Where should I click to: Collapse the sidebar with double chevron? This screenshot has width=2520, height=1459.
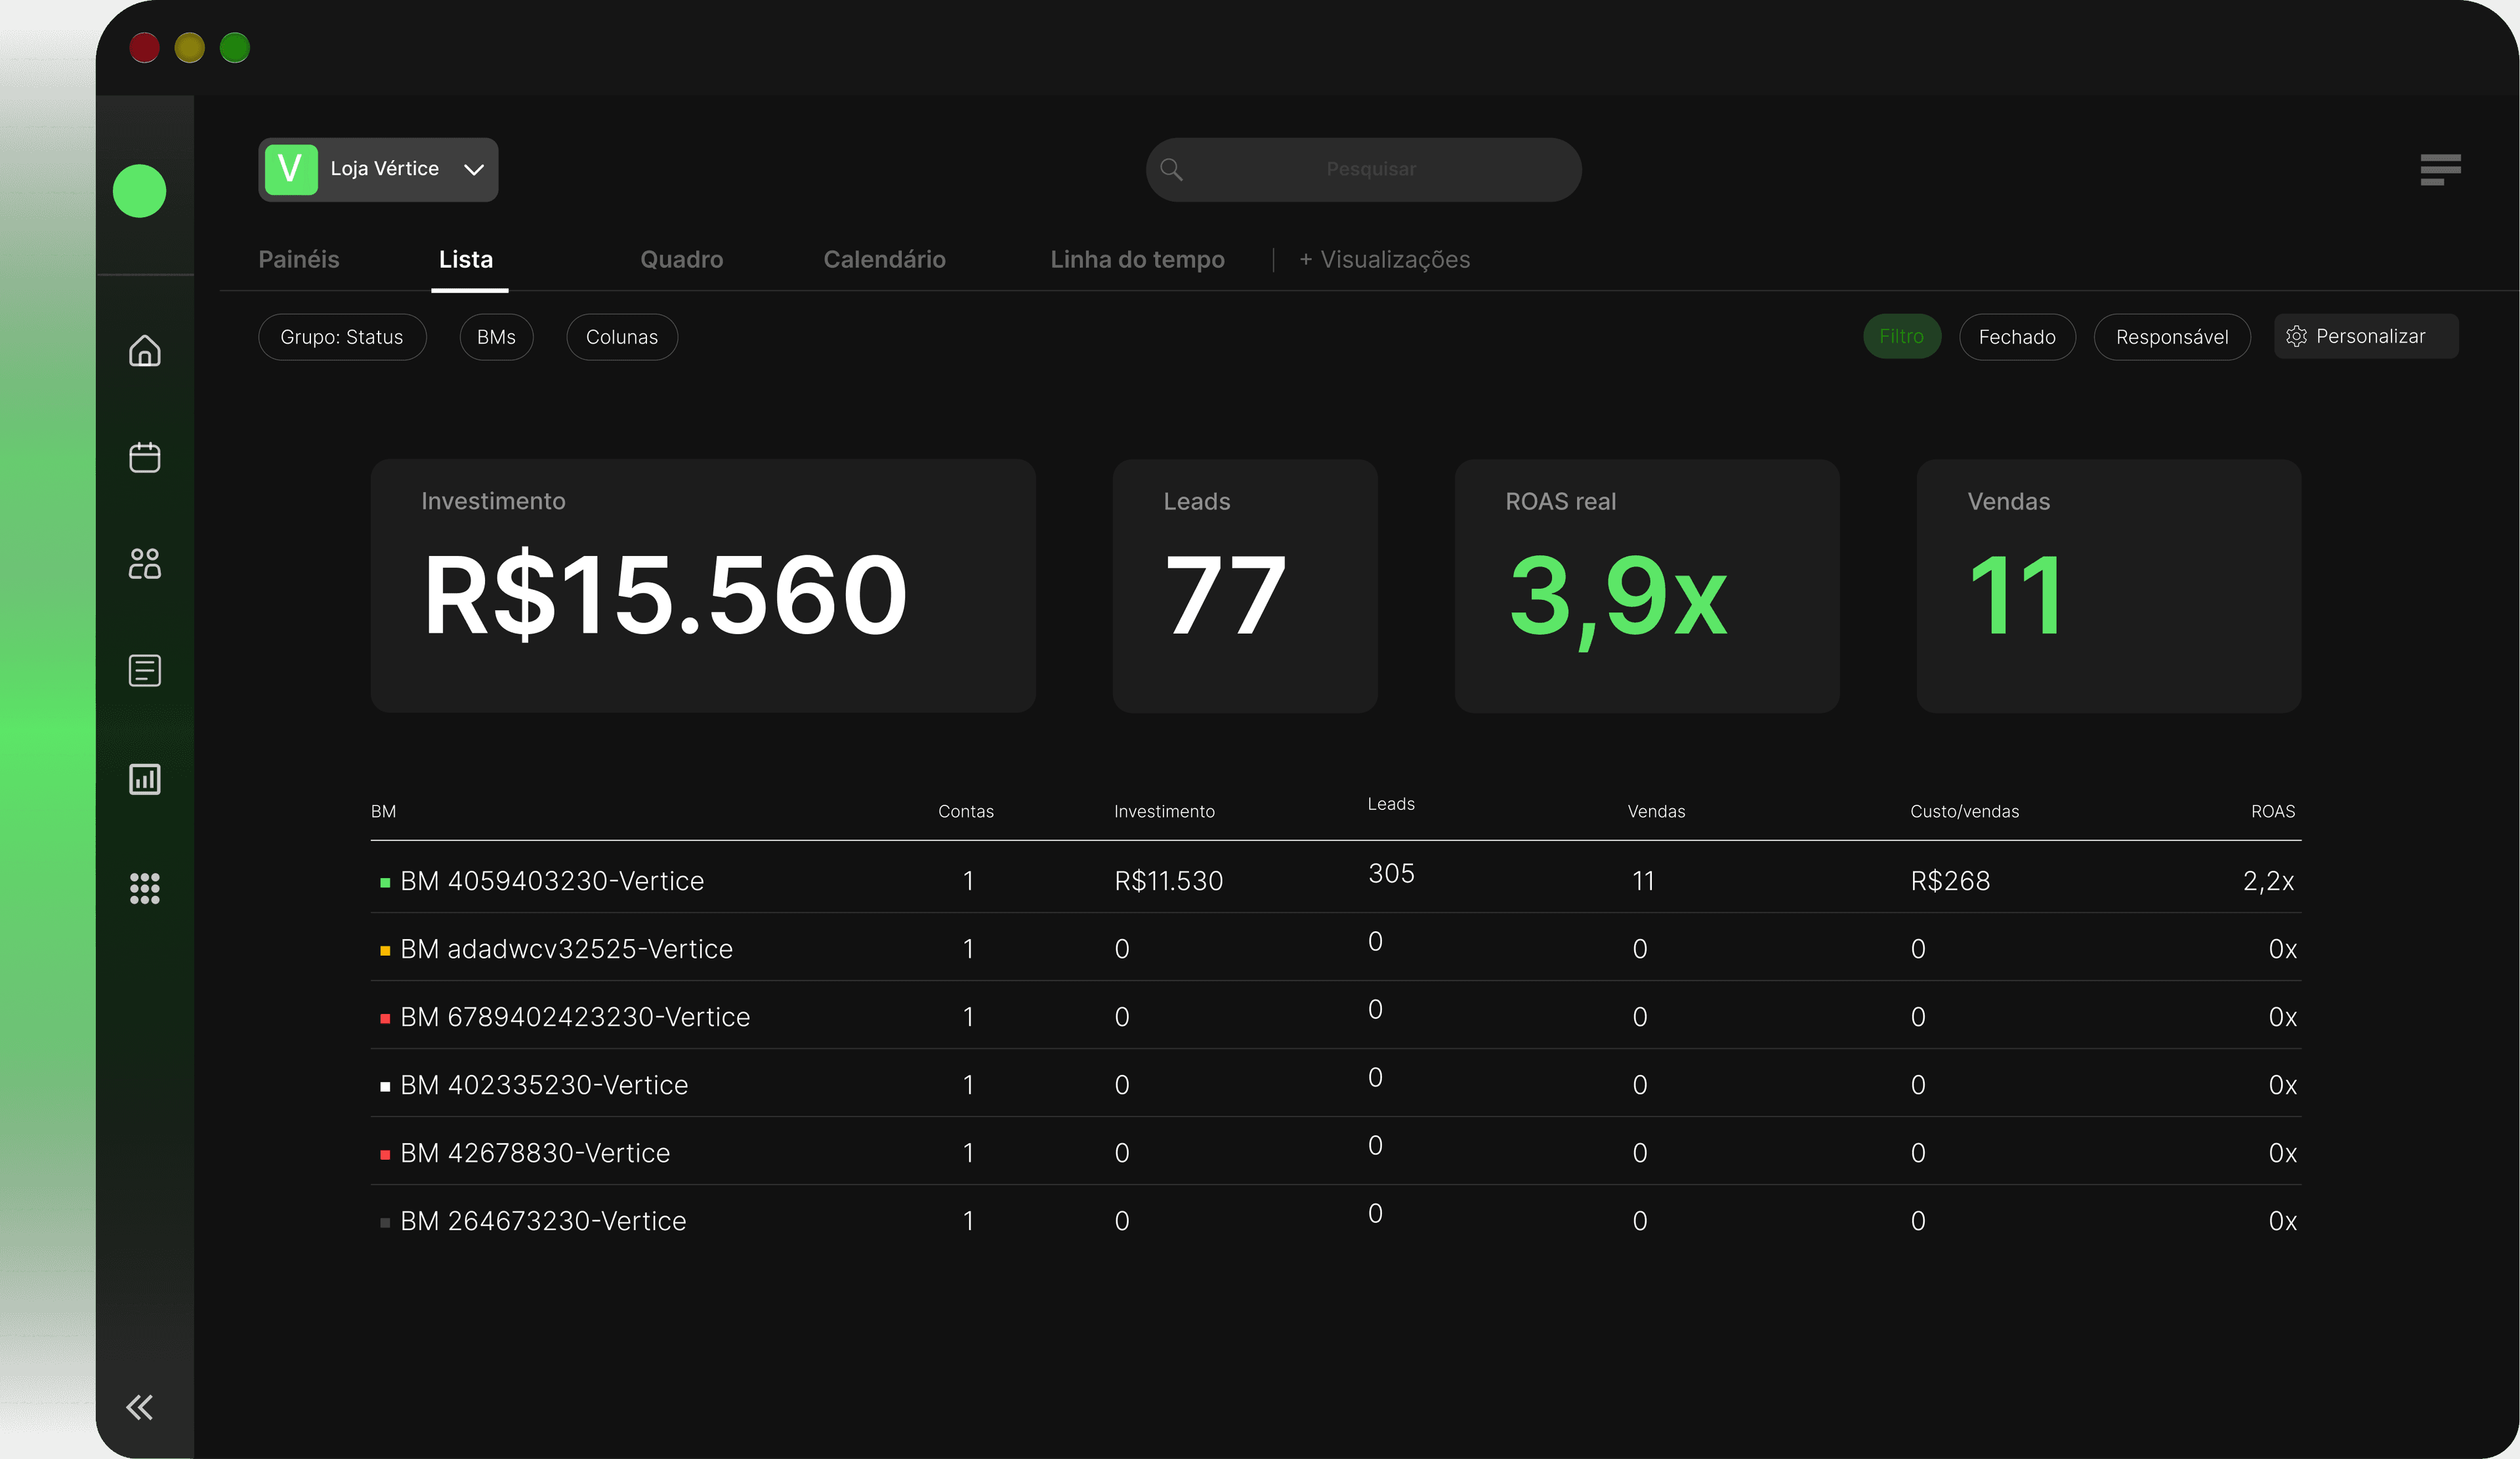pyautogui.click(x=140, y=1407)
